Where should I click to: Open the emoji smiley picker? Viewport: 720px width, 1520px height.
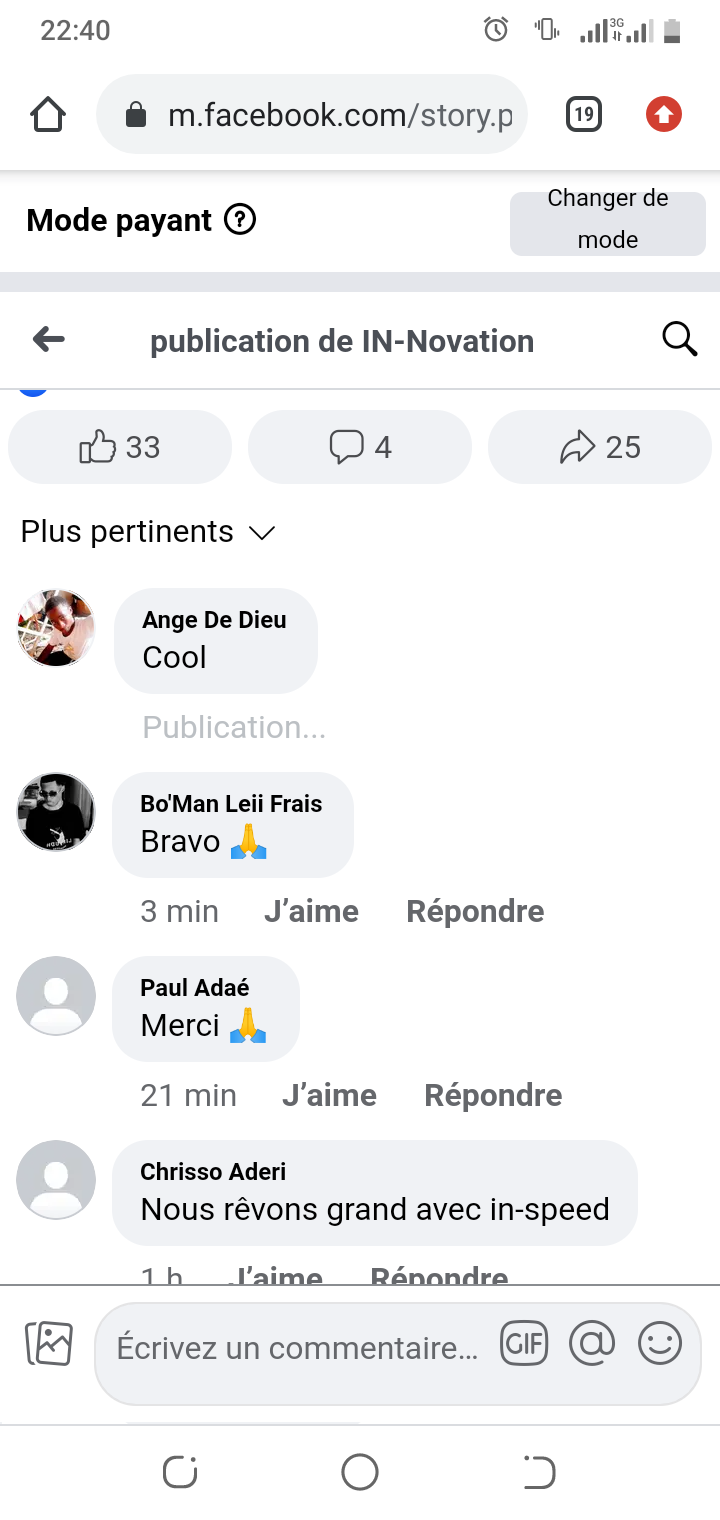(x=660, y=1343)
